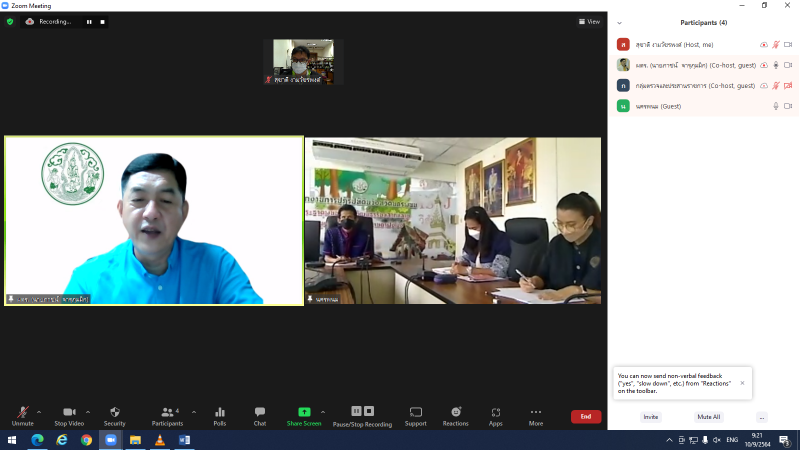Open the taskbar clock and date
800x450 pixels.
pyautogui.click(x=757, y=440)
